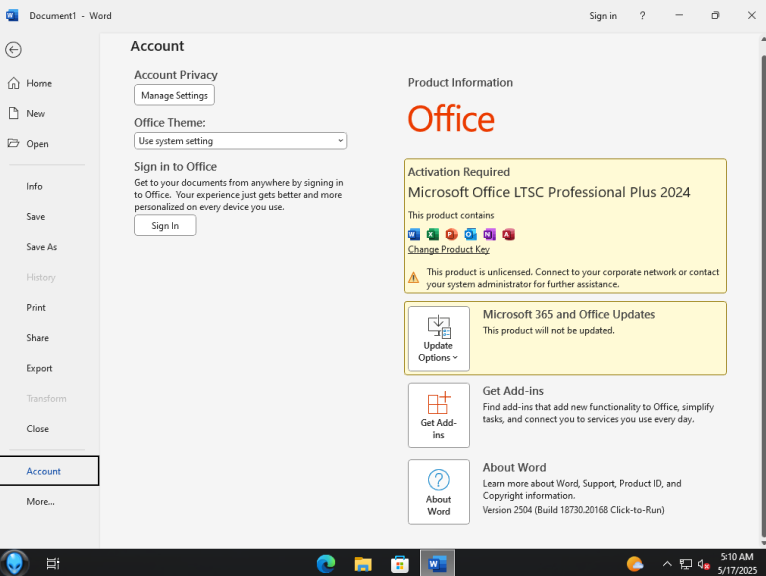This screenshot has width=766, height=576.
Task: Click Close in the backstage menu
Action: click(x=38, y=428)
